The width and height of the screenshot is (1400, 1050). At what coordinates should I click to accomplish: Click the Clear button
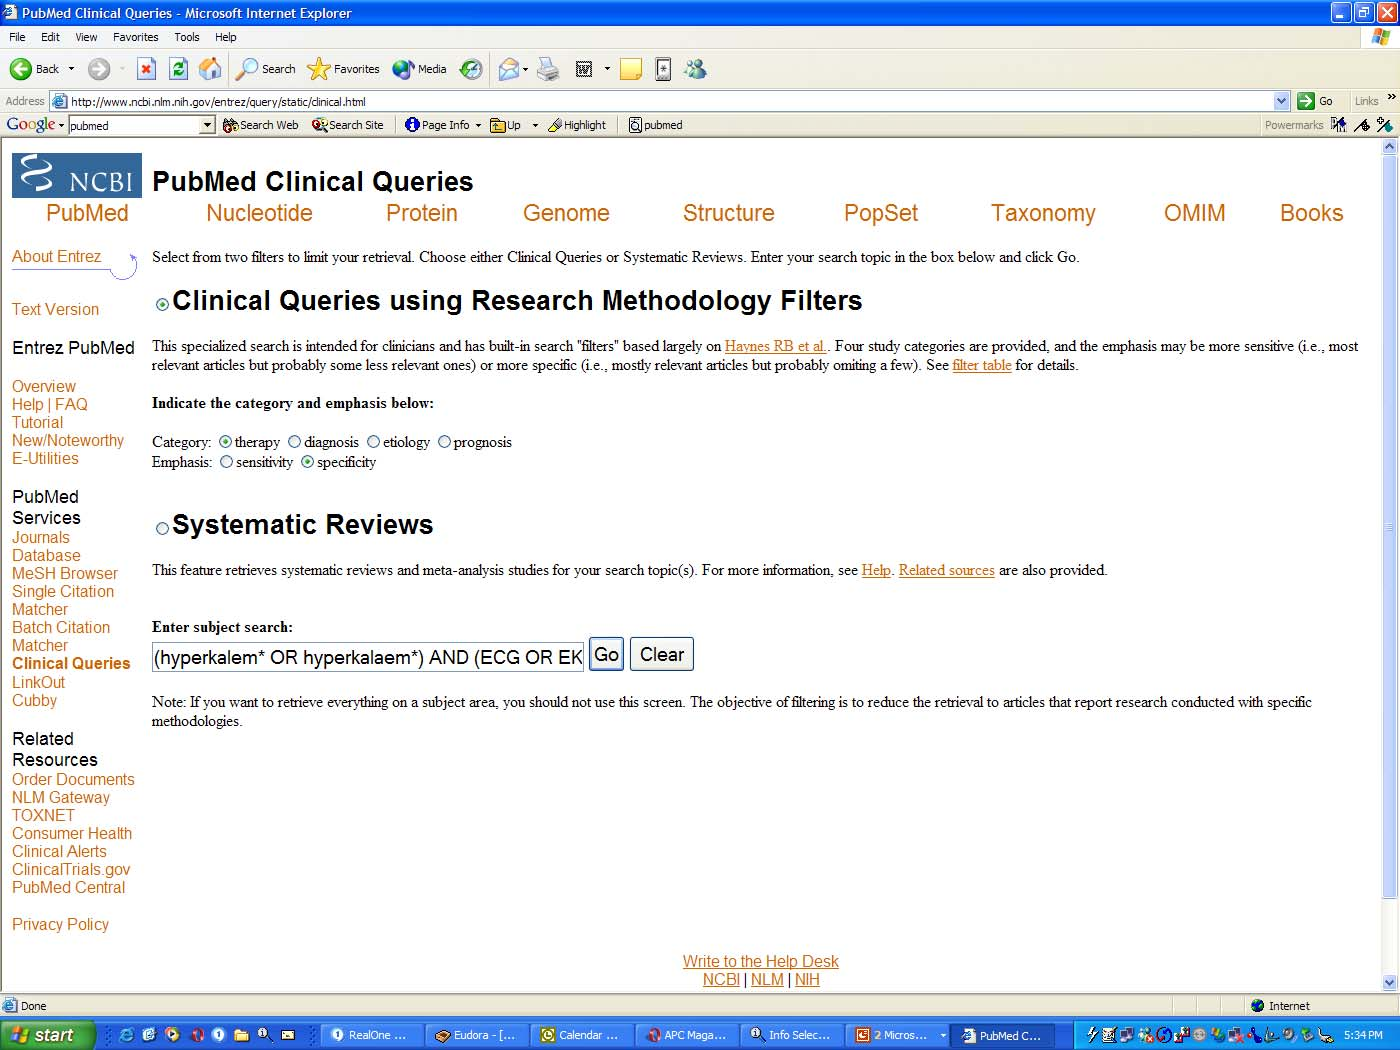click(662, 654)
